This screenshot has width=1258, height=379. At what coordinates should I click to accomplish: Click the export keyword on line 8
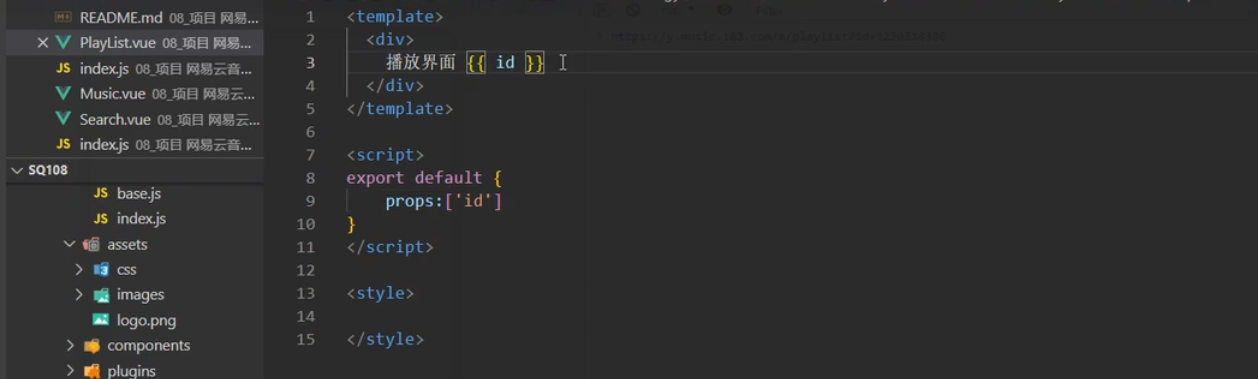(376, 178)
